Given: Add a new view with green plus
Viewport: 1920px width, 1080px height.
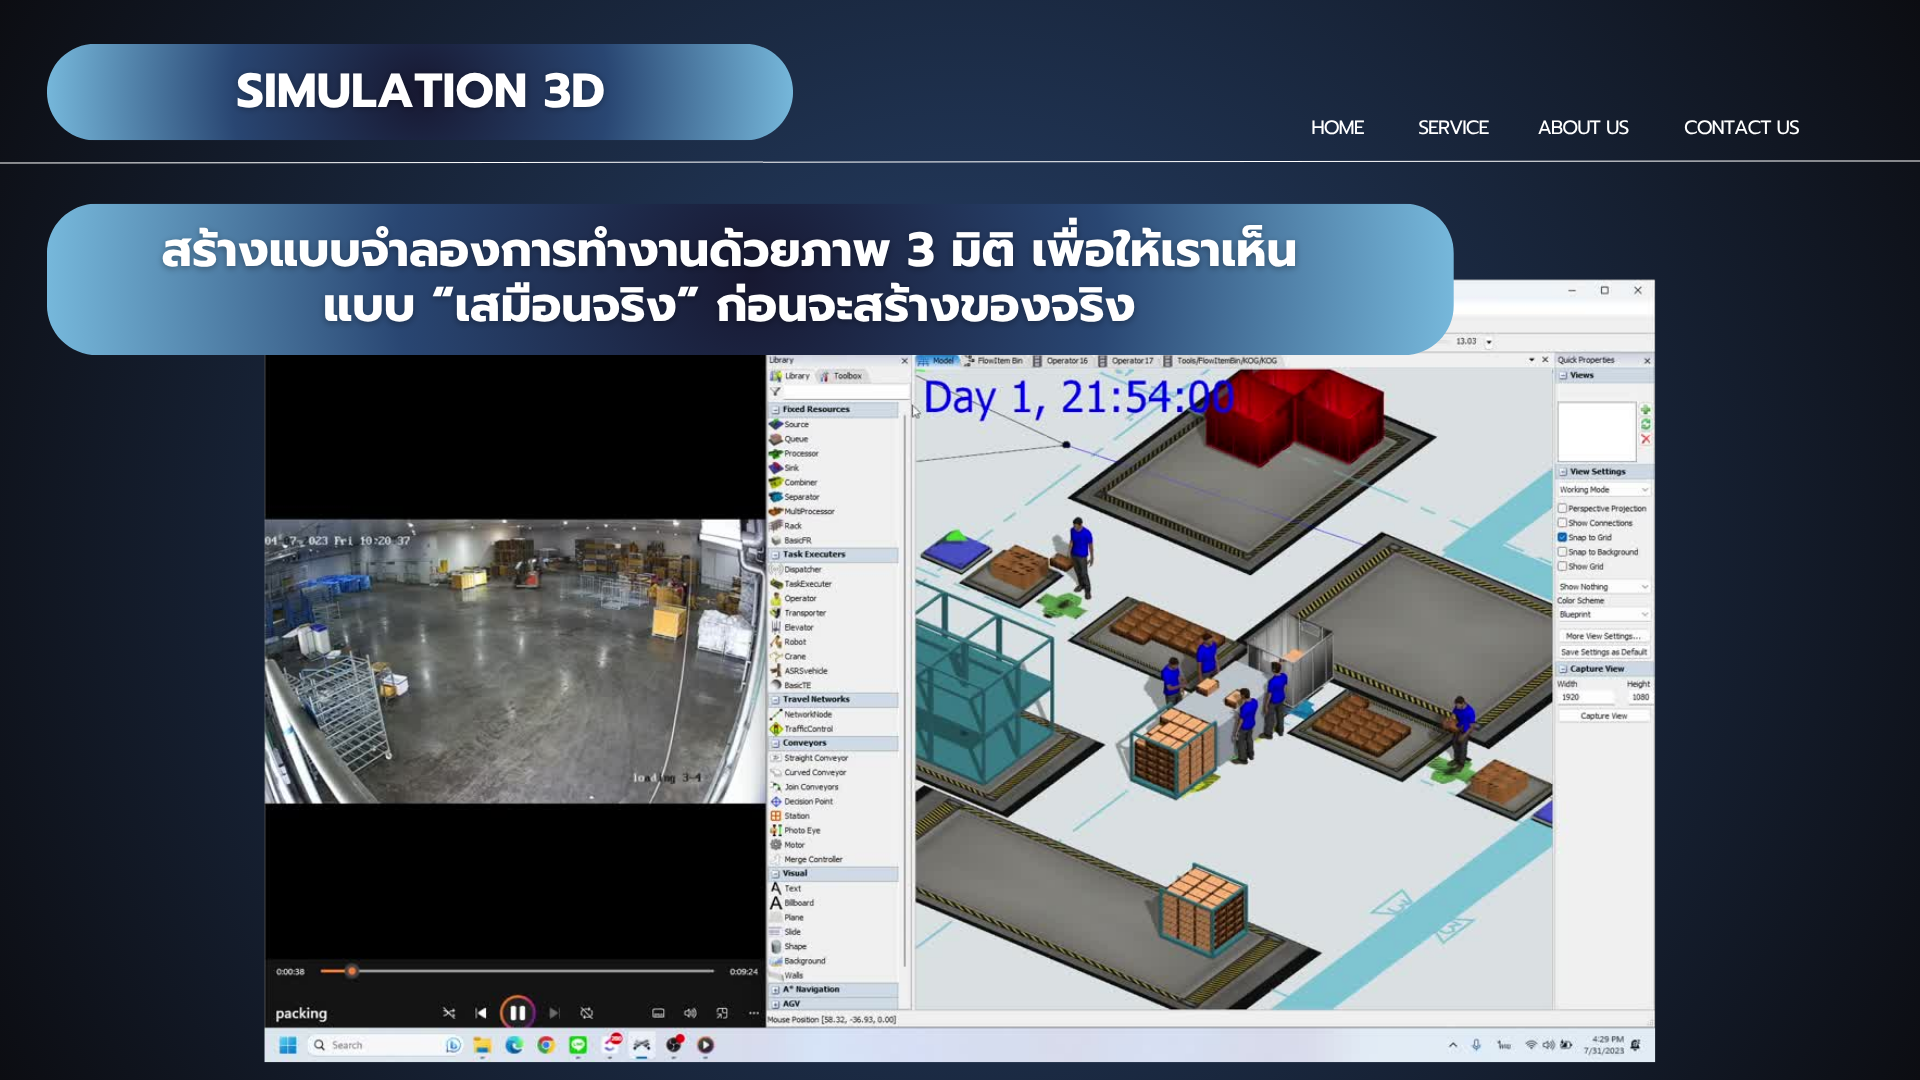Looking at the screenshot, I should click(x=1645, y=410).
